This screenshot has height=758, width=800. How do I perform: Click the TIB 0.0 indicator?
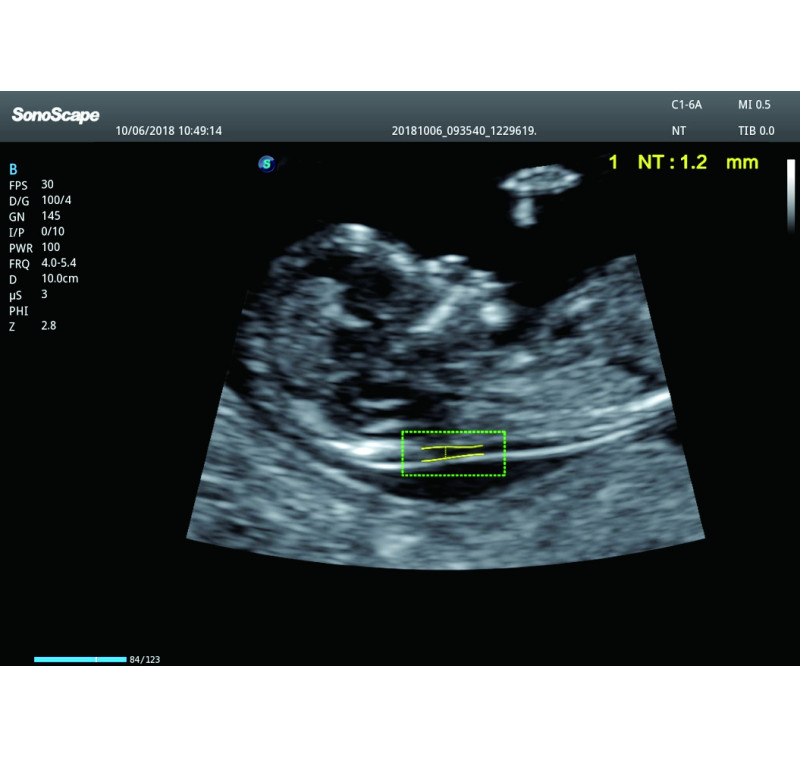pos(756,131)
